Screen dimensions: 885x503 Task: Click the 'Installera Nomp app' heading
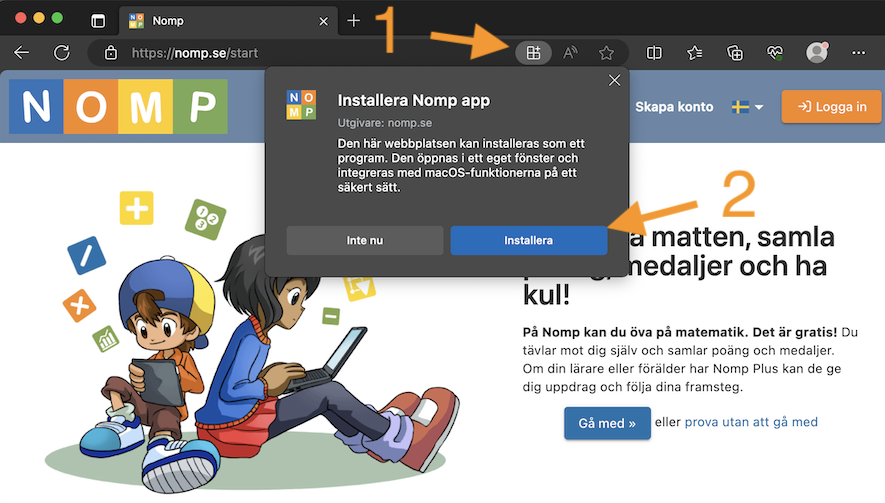414,100
